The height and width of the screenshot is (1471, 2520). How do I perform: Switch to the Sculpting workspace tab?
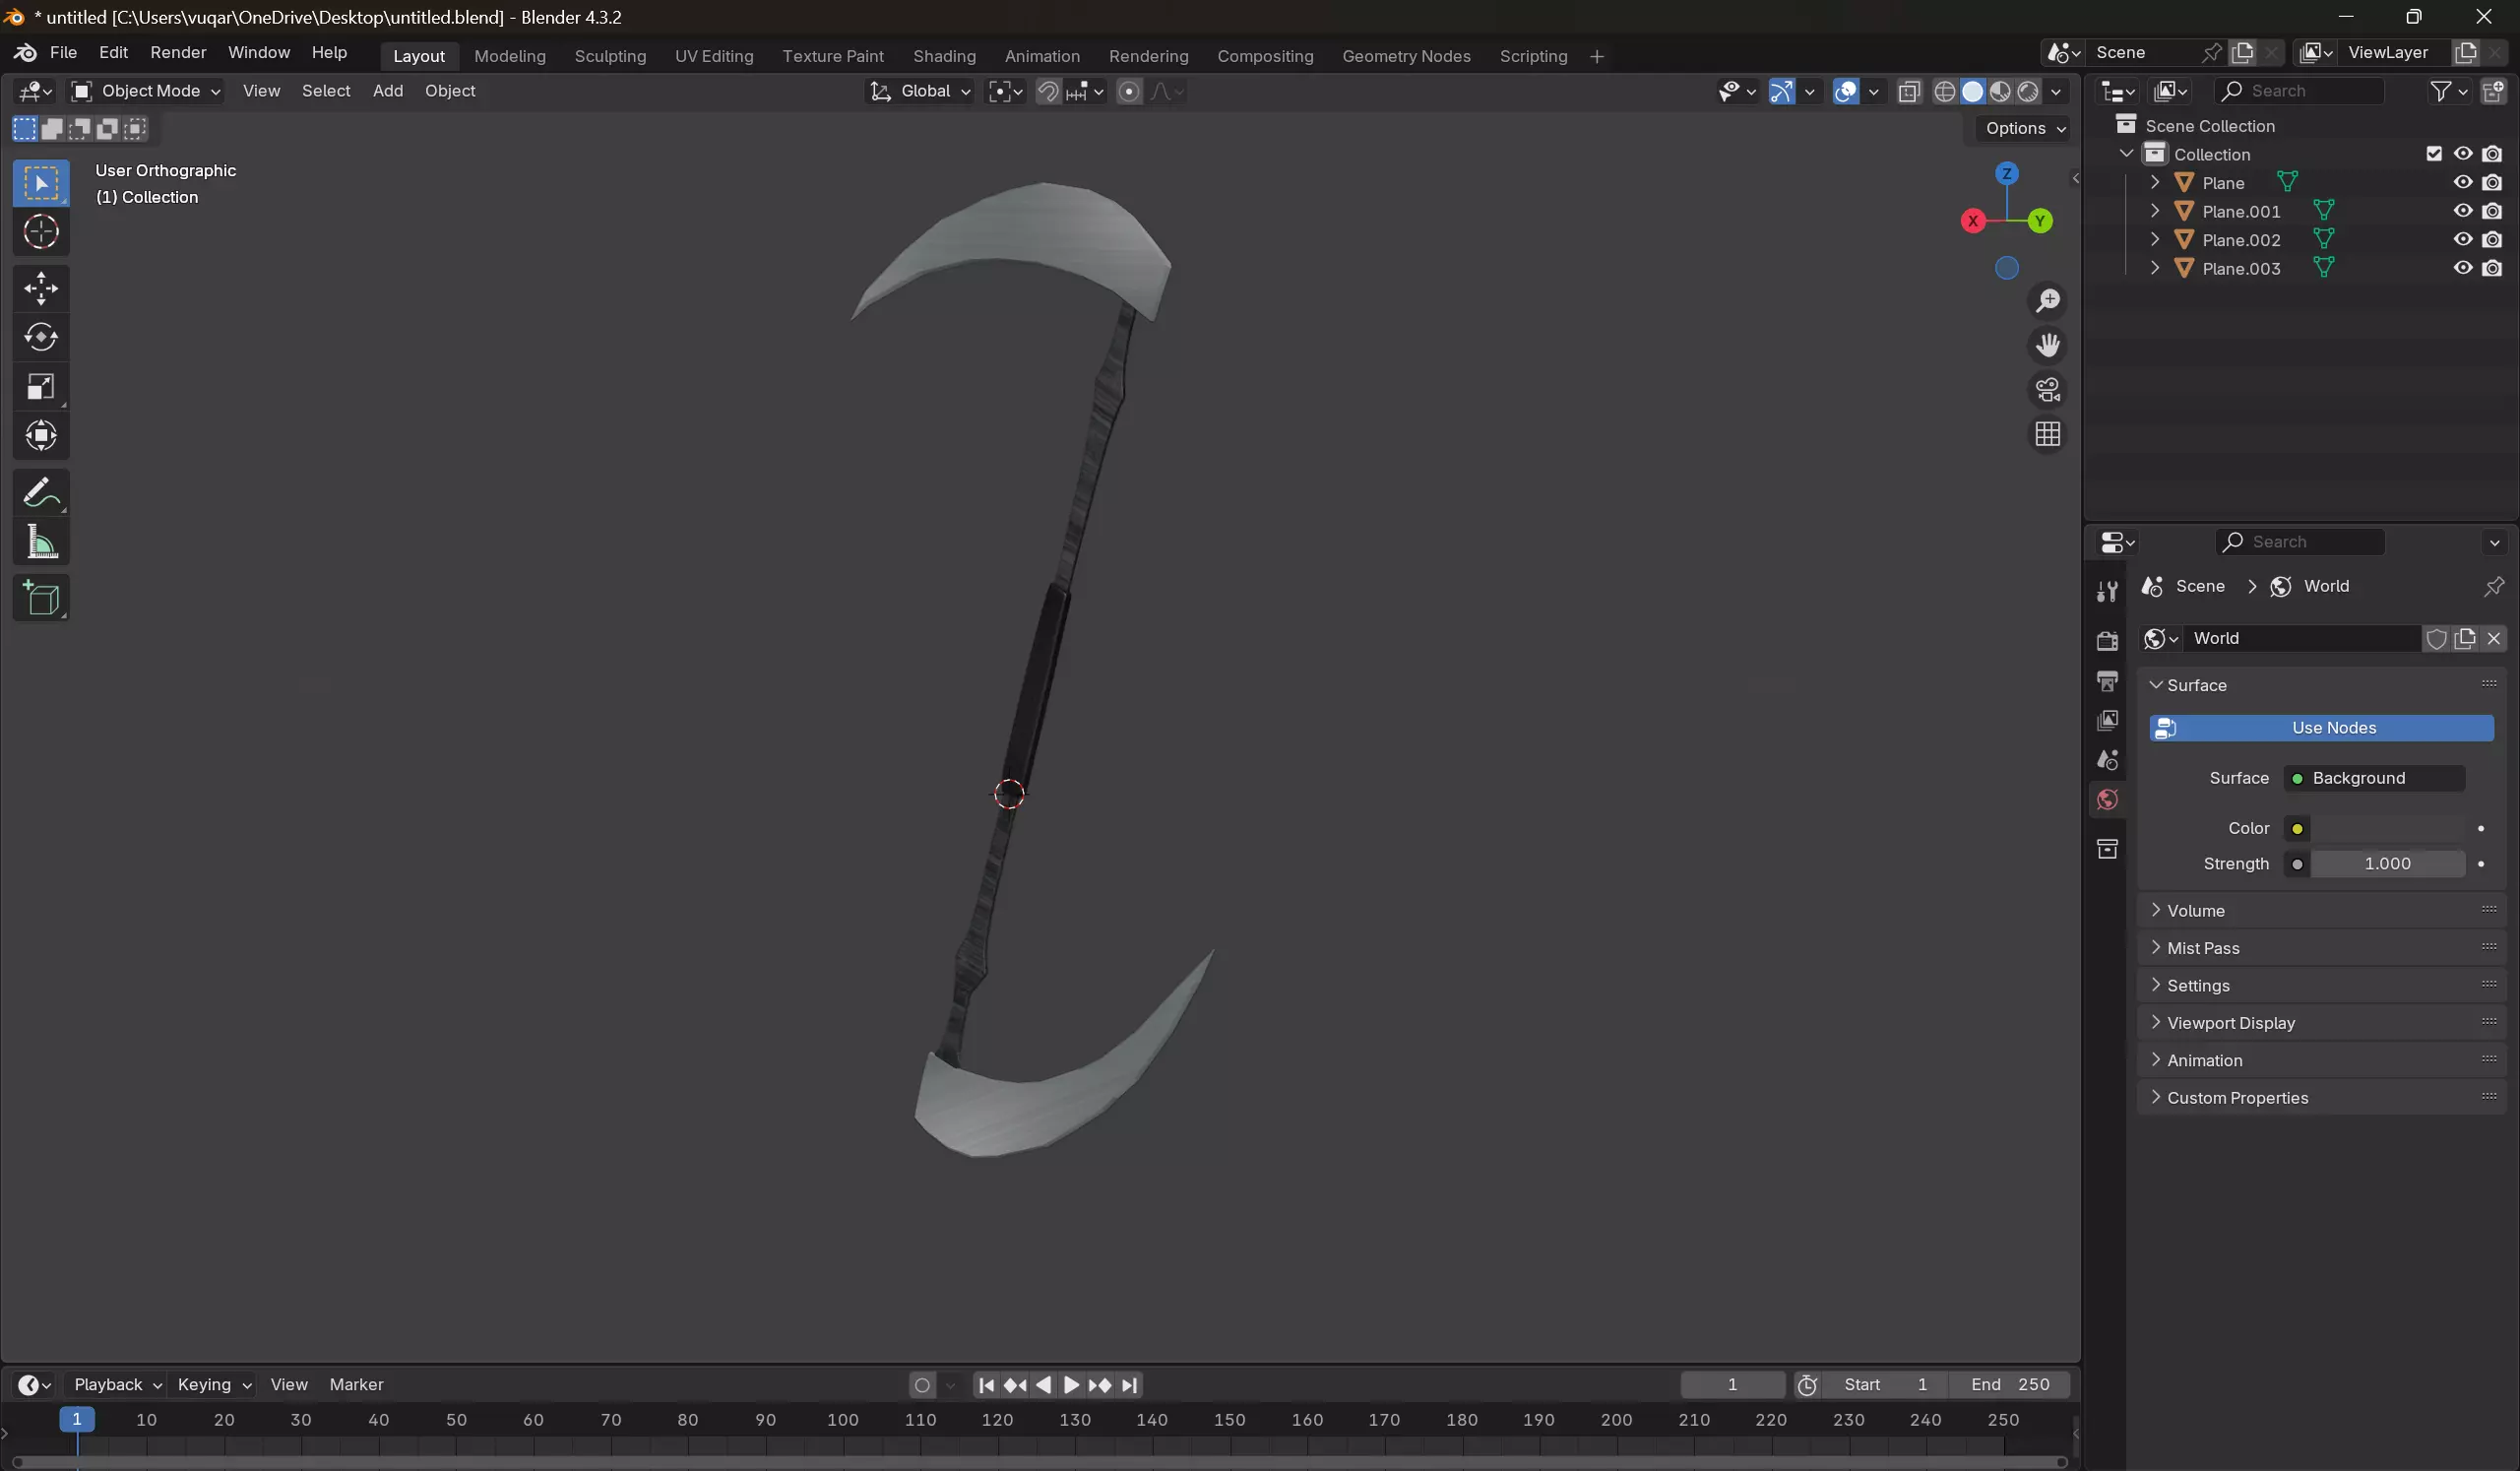[610, 56]
